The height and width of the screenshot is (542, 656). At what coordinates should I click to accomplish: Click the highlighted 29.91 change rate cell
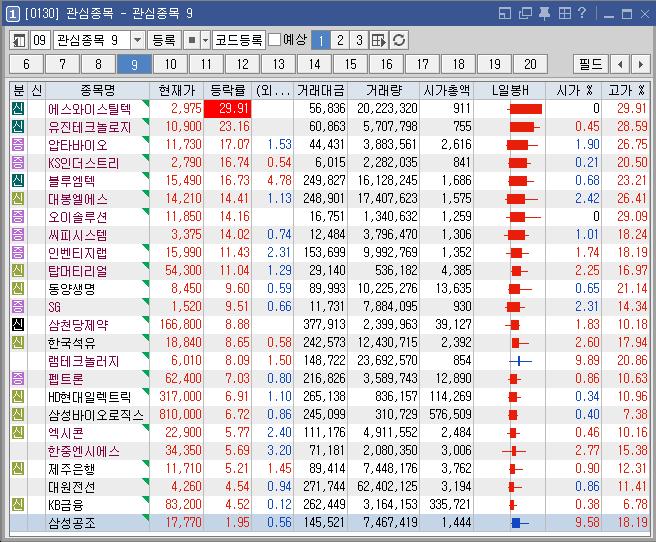pyautogui.click(x=228, y=109)
